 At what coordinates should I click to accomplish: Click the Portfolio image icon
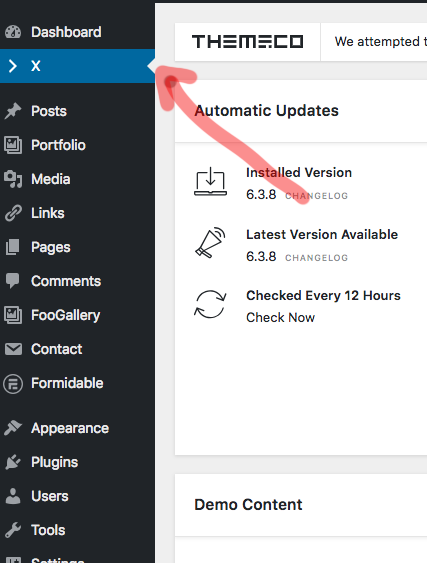13,145
